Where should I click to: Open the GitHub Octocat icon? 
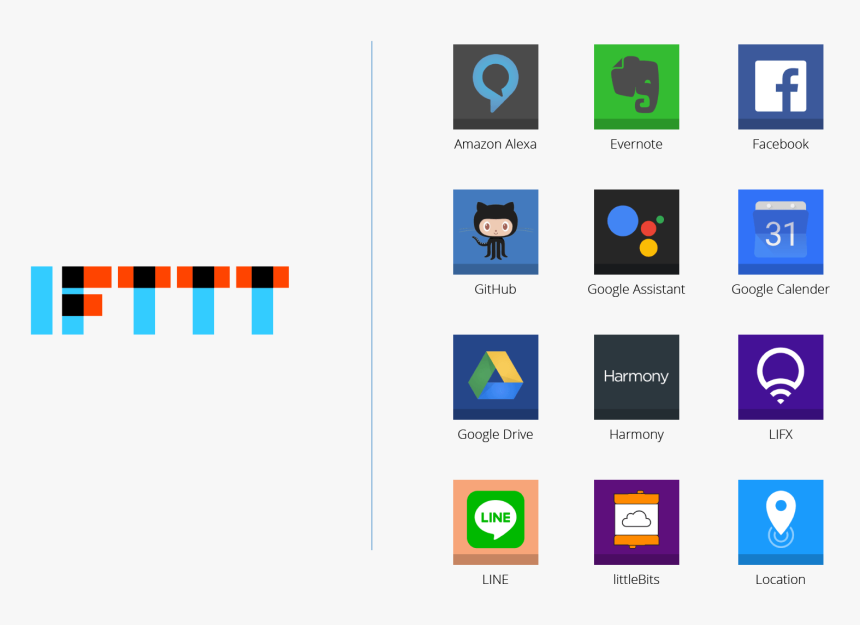click(495, 232)
